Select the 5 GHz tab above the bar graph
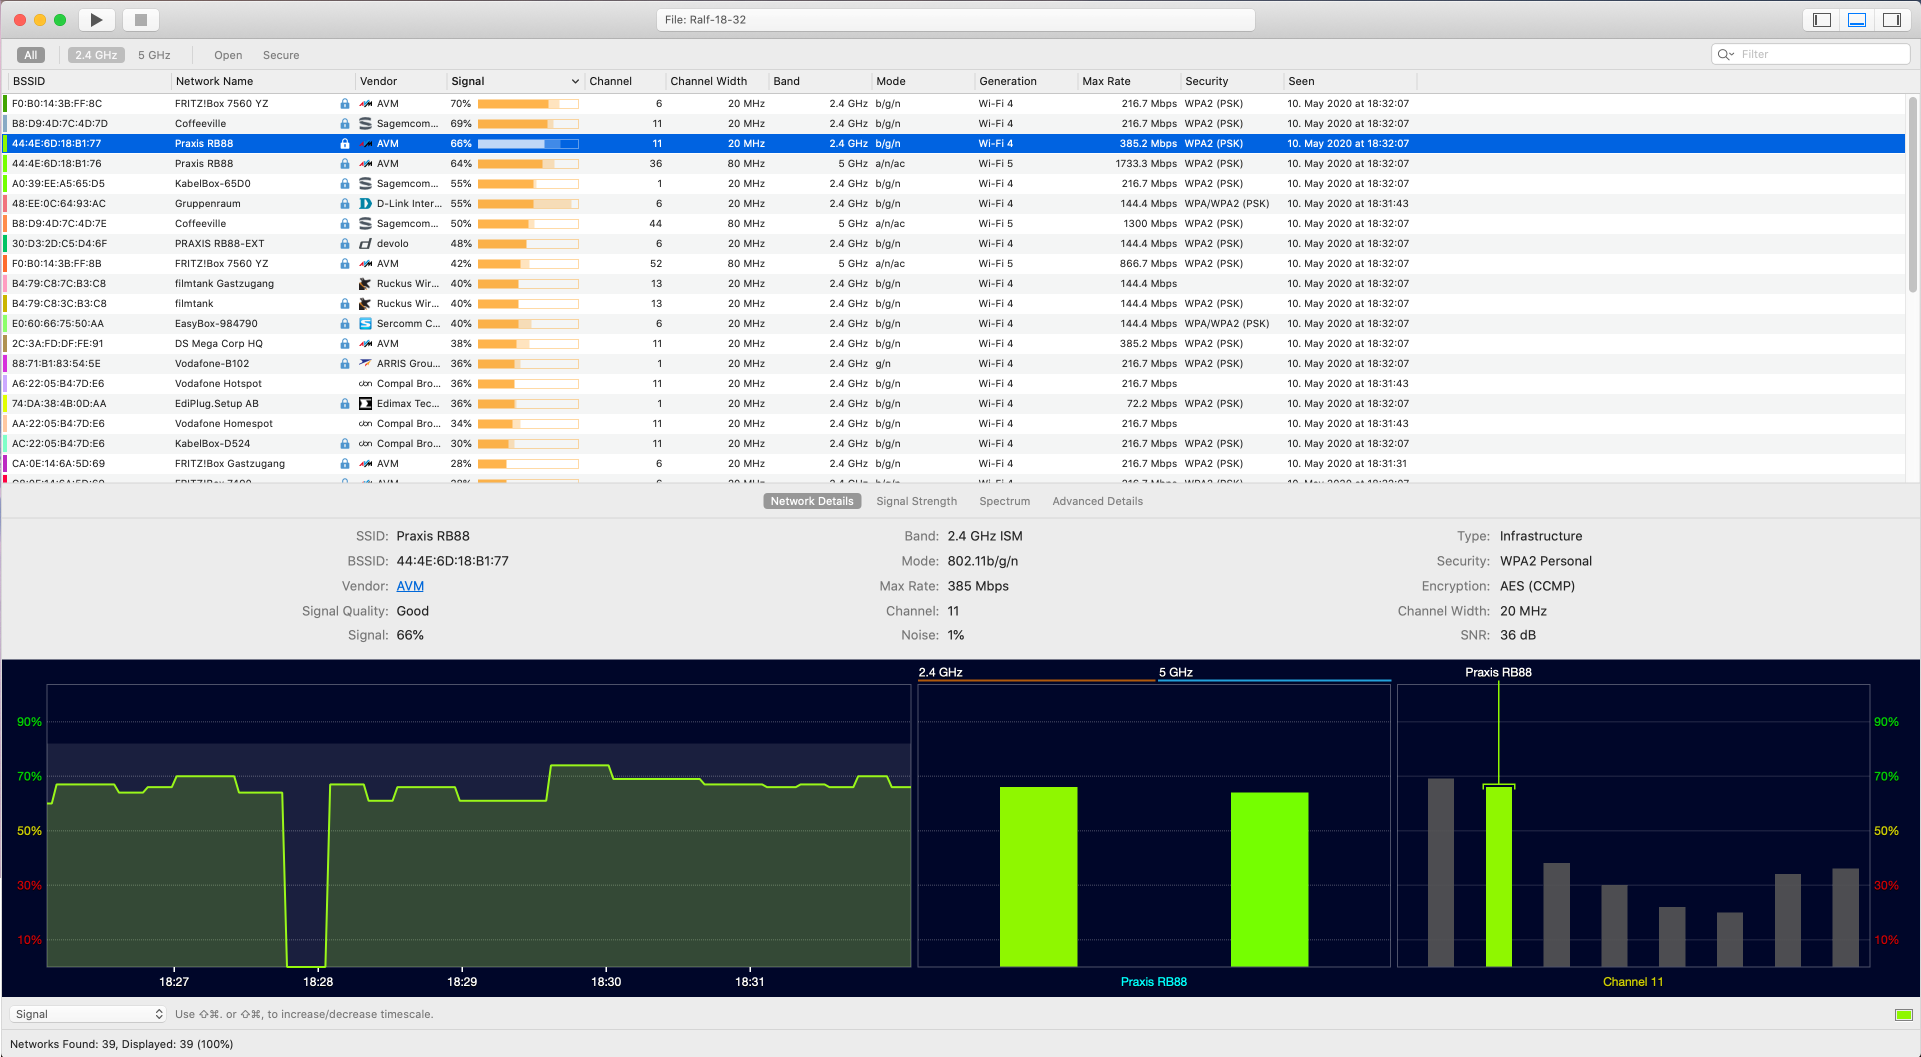1921x1057 pixels. pyautogui.click(x=1273, y=673)
